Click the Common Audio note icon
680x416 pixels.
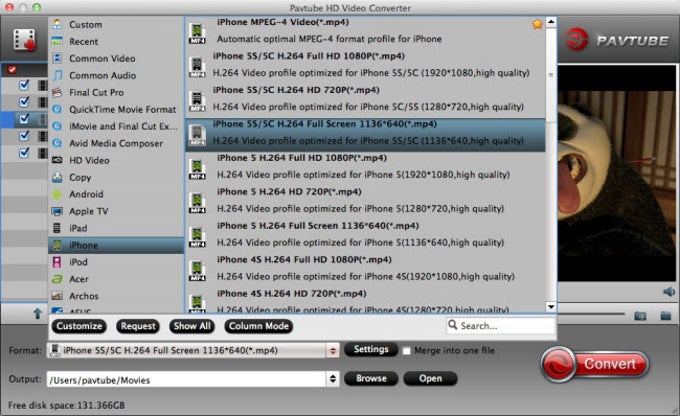(57, 75)
